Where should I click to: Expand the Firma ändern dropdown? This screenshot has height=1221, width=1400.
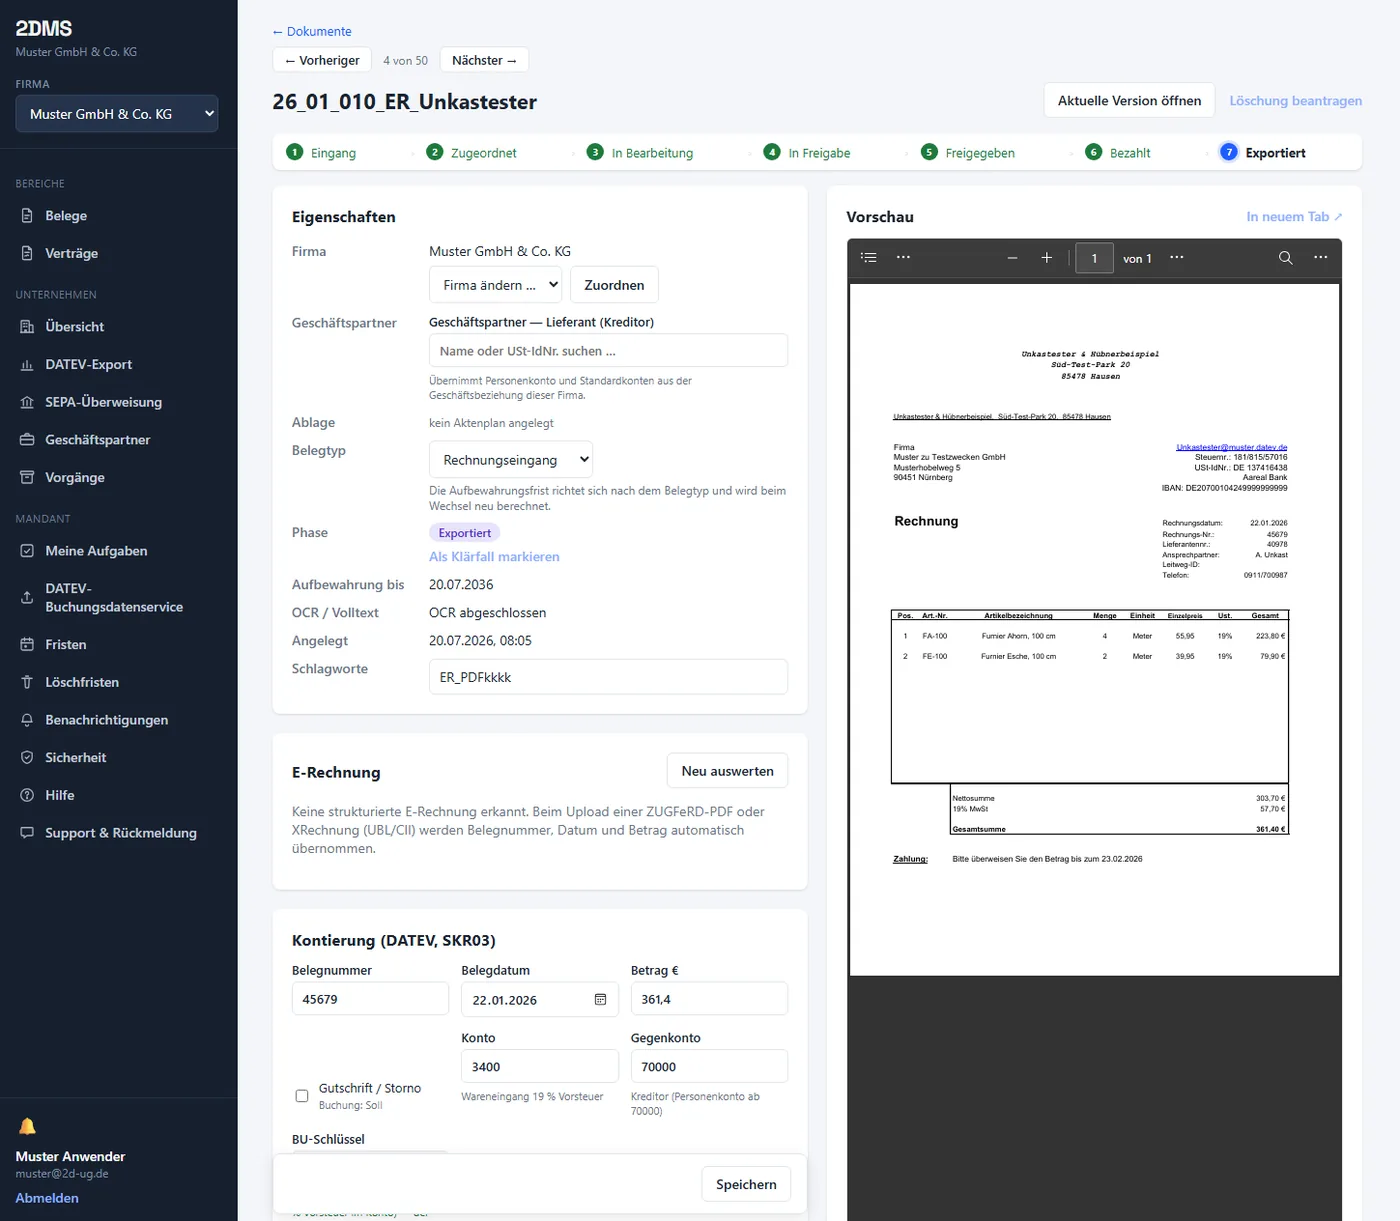(x=495, y=285)
